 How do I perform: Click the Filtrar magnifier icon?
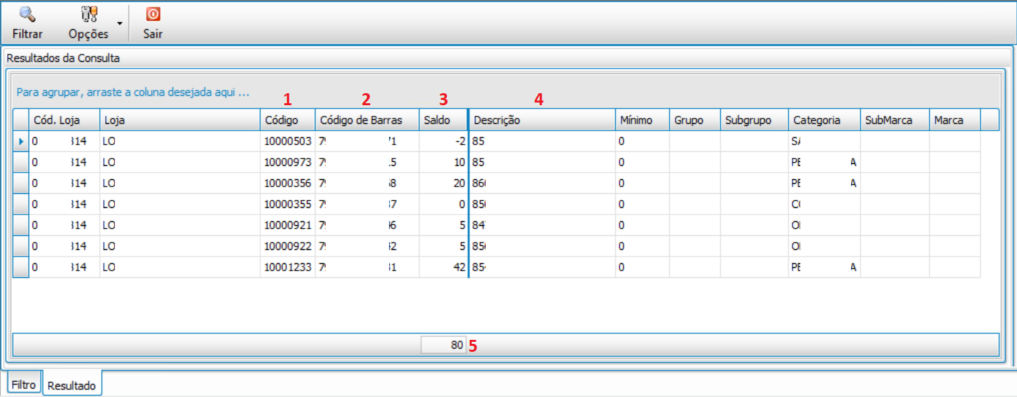[x=27, y=14]
